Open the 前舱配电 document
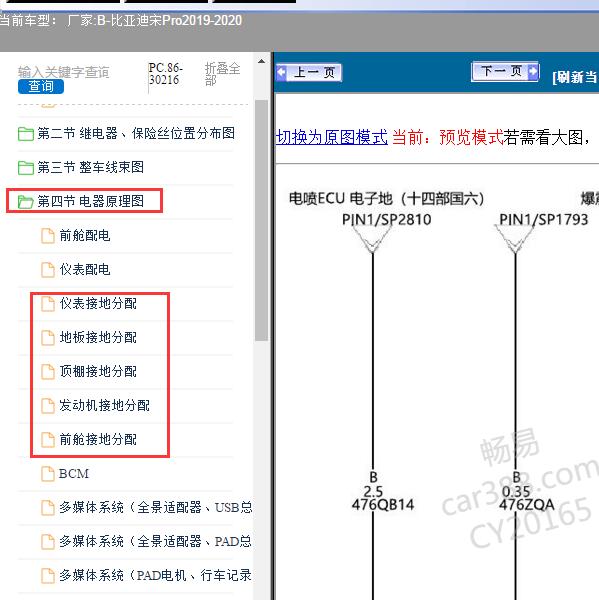 85,235
